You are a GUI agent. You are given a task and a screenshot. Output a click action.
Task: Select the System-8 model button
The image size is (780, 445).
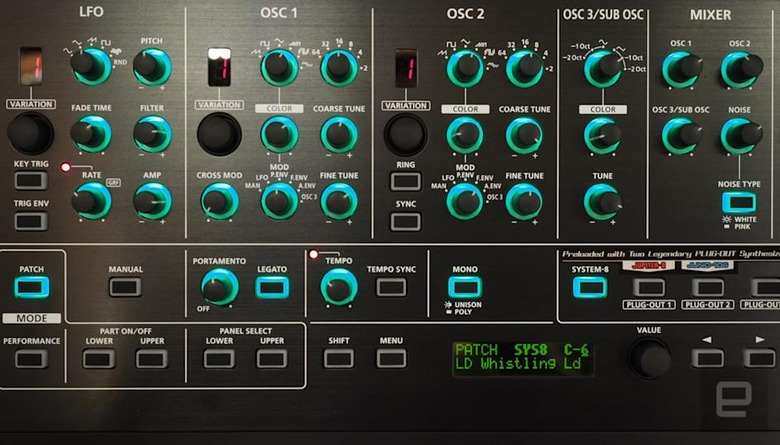[x=590, y=287]
